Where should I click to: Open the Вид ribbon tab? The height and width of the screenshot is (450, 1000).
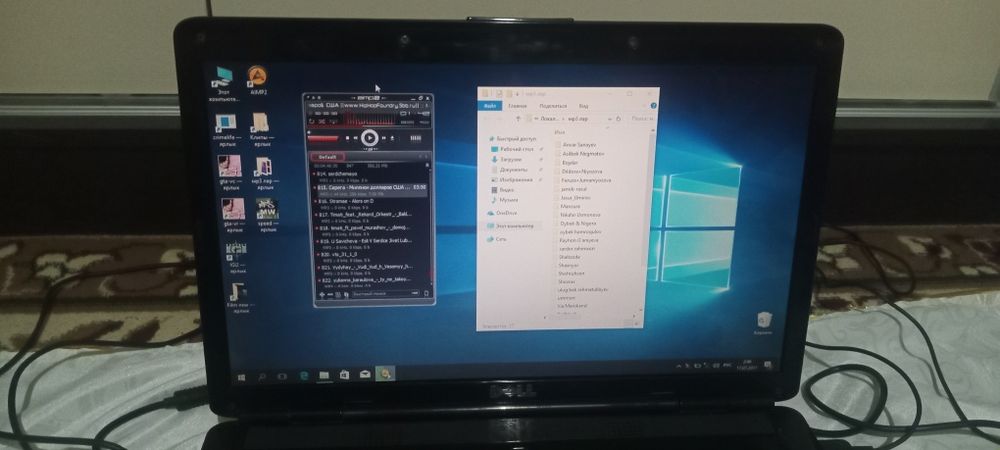584,106
